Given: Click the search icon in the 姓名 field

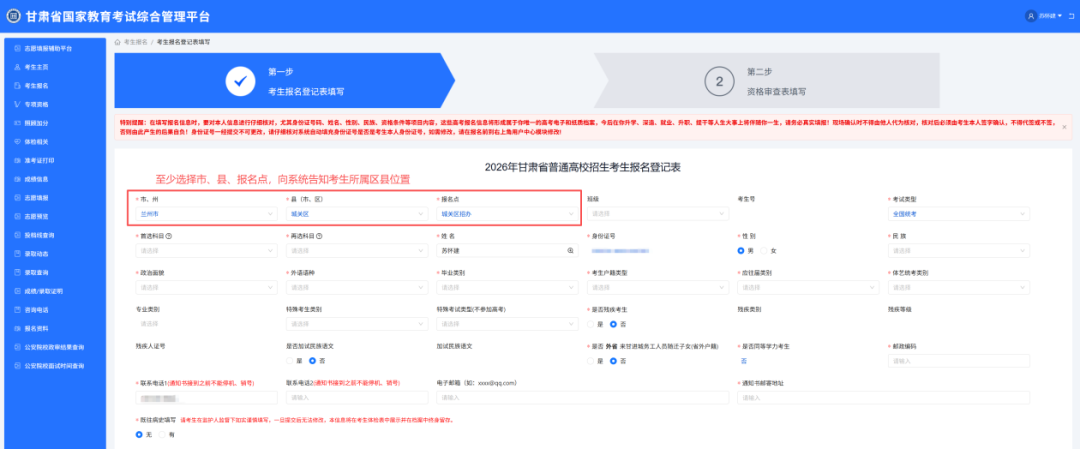Looking at the screenshot, I should pyautogui.click(x=571, y=250).
